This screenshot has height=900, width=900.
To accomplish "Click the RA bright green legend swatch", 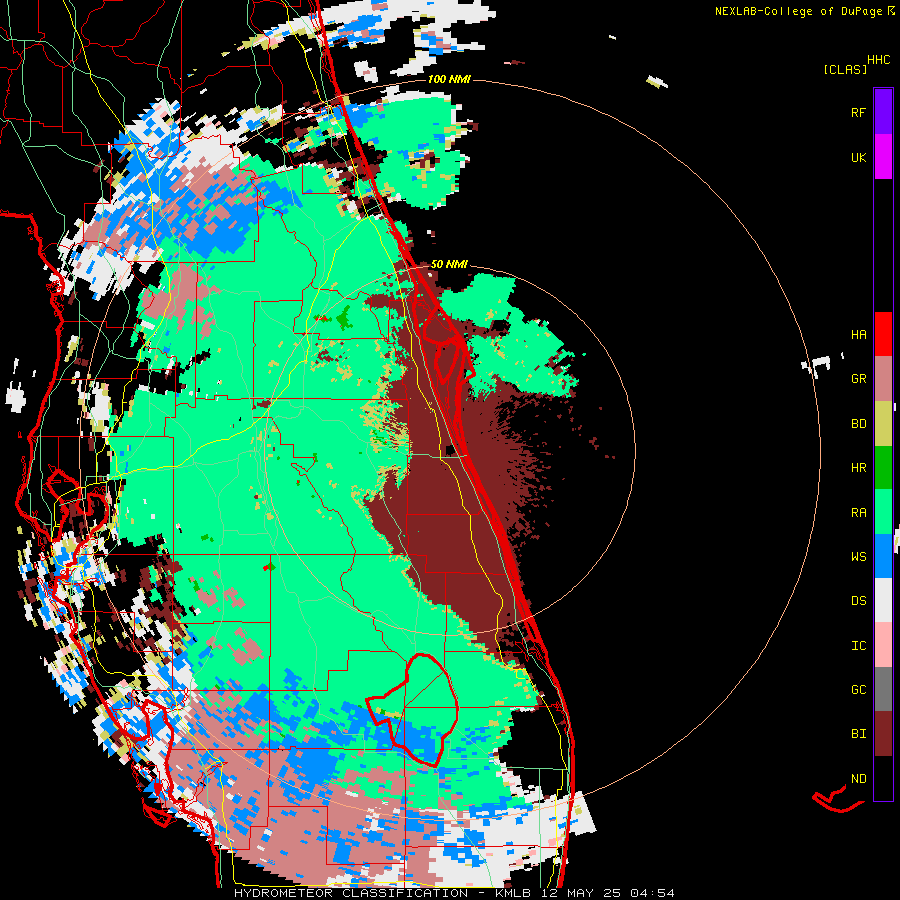I will 883,512.
